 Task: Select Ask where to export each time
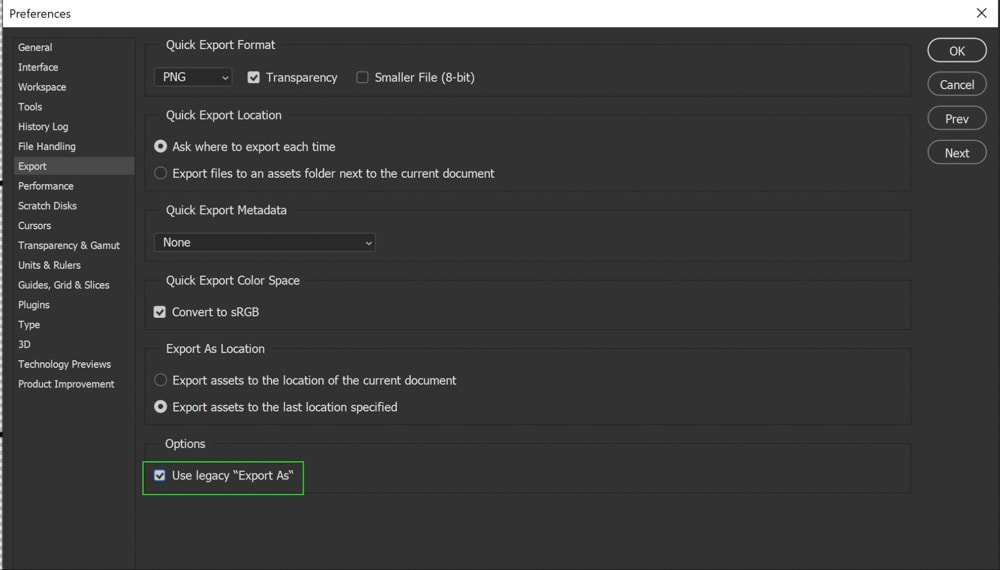point(161,146)
